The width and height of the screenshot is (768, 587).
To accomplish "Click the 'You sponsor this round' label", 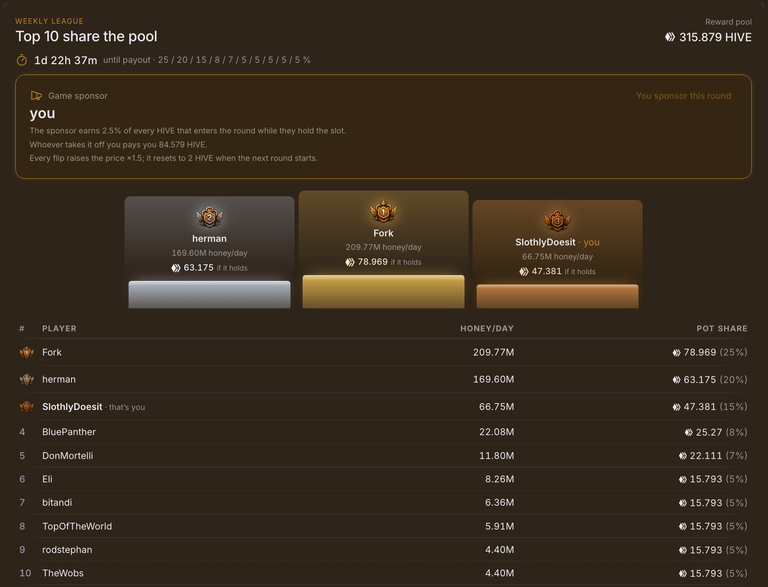I will click(x=683, y=96).
